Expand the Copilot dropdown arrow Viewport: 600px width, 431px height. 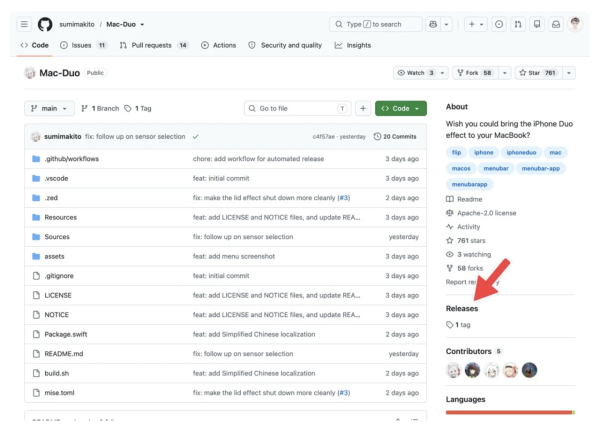point(446,24)
